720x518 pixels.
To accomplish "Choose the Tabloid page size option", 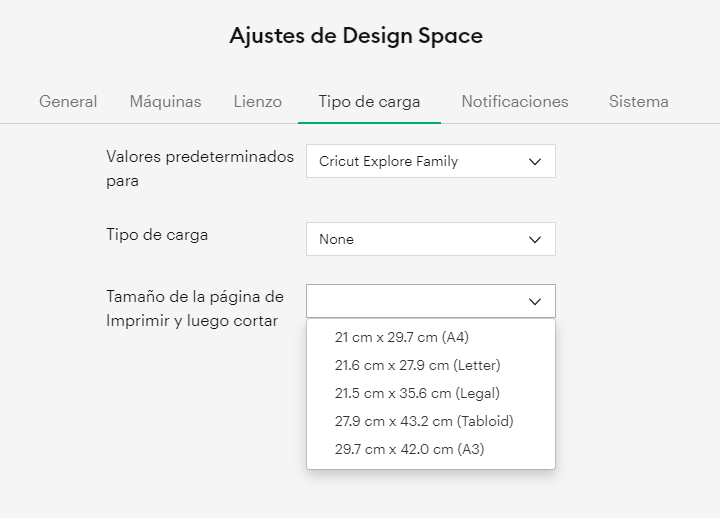I will [x=424, y=421].
